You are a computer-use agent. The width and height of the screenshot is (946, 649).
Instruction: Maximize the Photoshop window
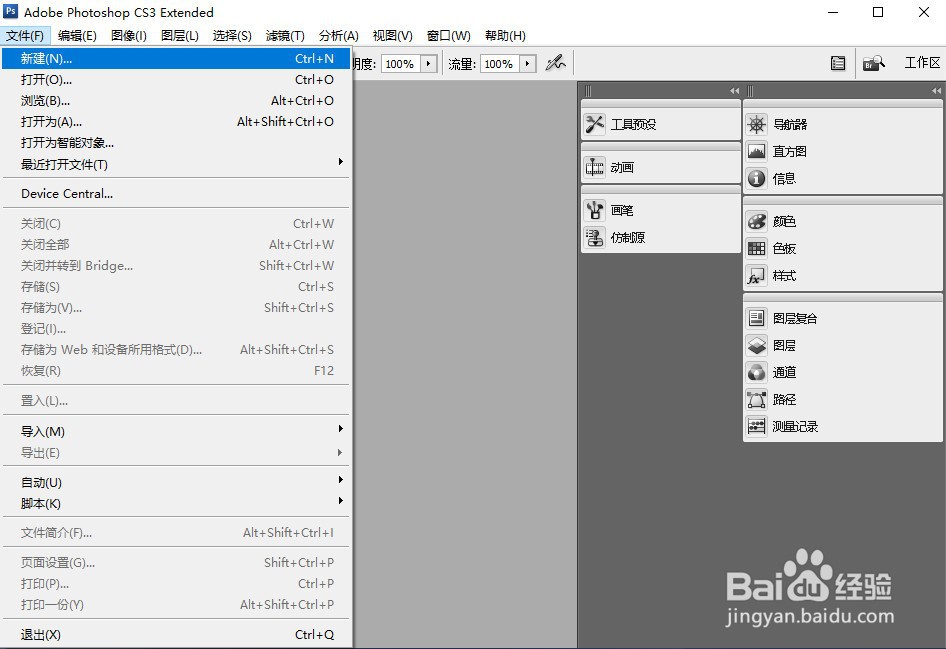(878, 12)
